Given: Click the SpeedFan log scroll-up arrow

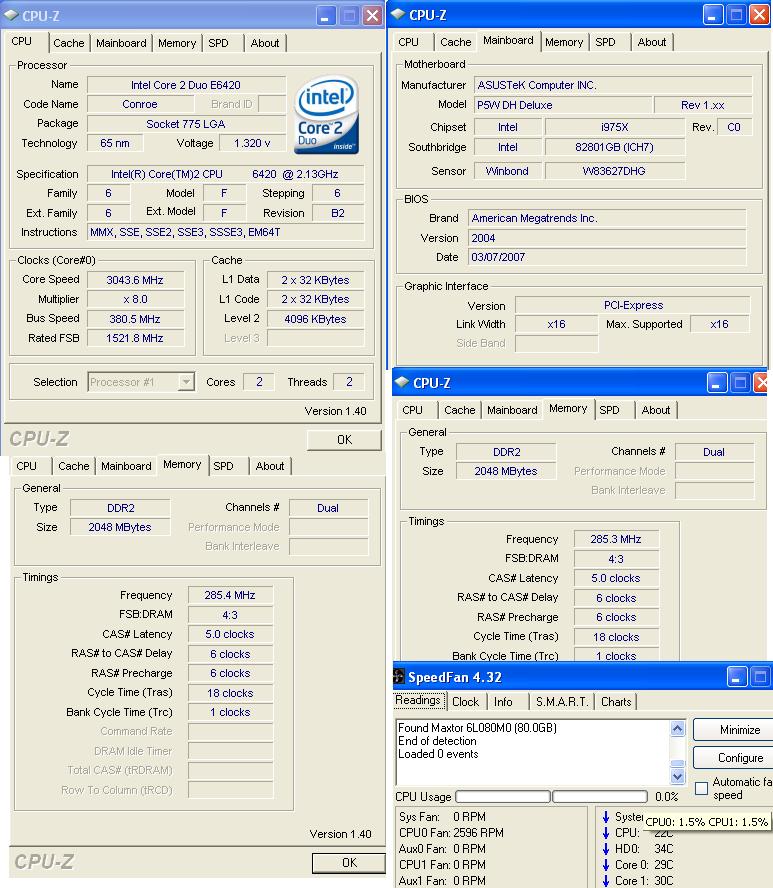Looking at the screenshot, I should tap(677, 728).
